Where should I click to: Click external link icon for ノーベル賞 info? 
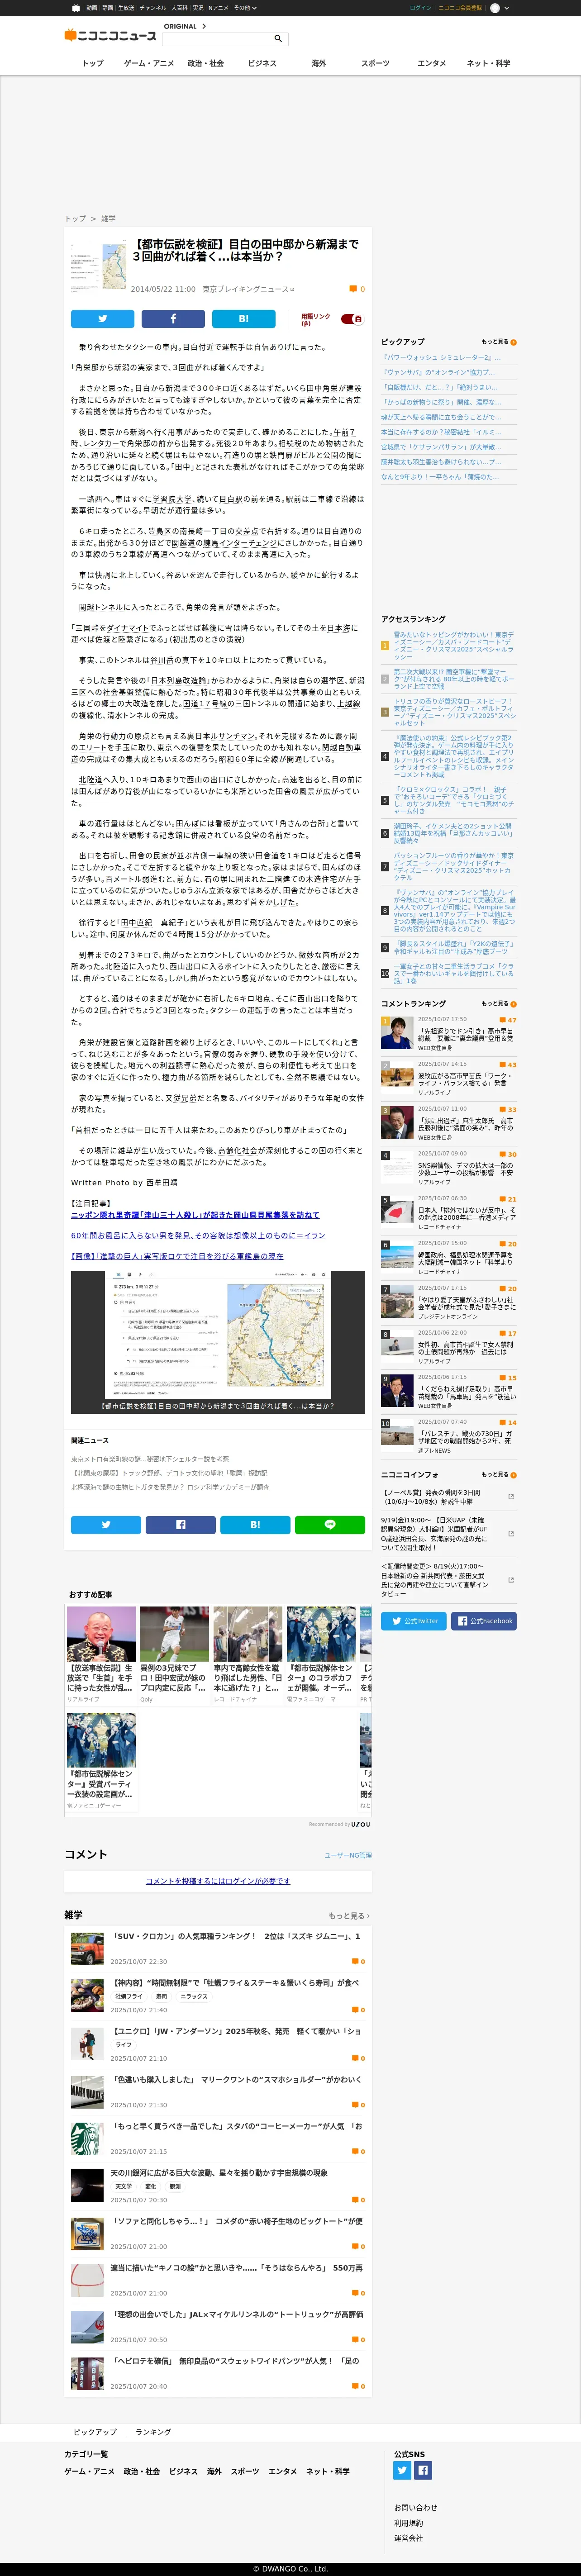point(511,1497)
